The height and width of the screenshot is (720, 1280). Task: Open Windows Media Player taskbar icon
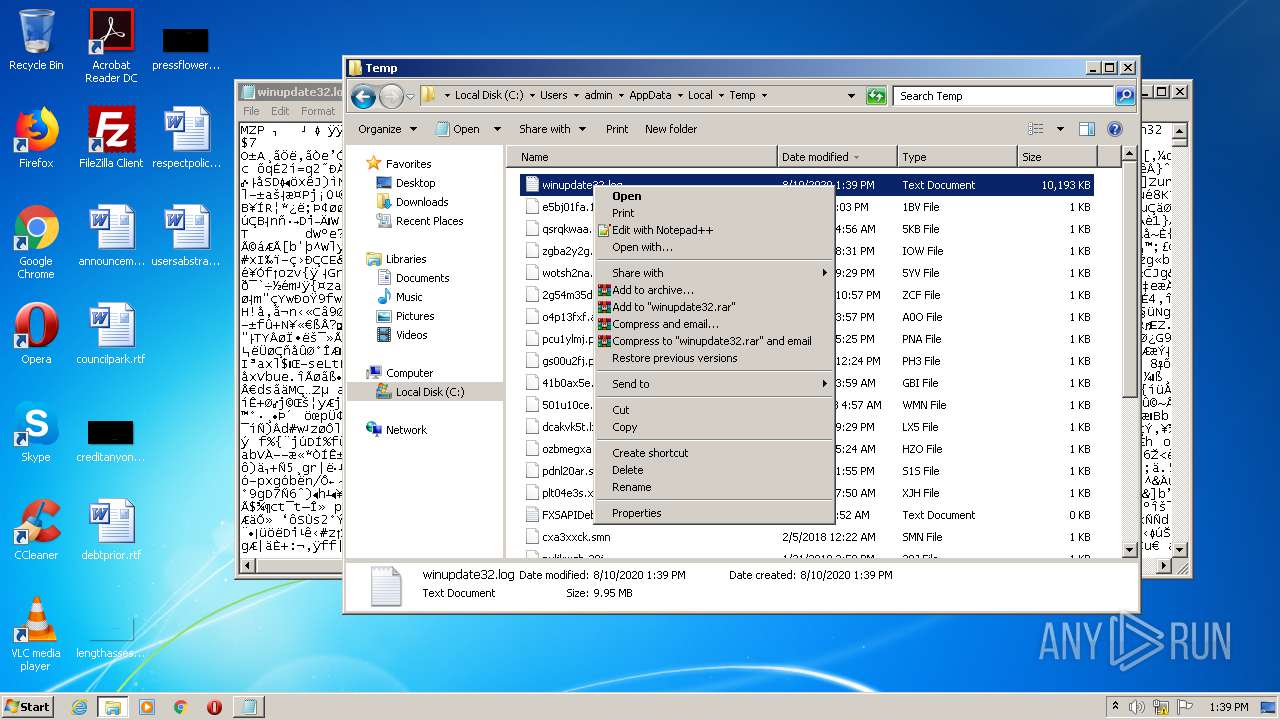pyautogui.click(x=147, y=707)
